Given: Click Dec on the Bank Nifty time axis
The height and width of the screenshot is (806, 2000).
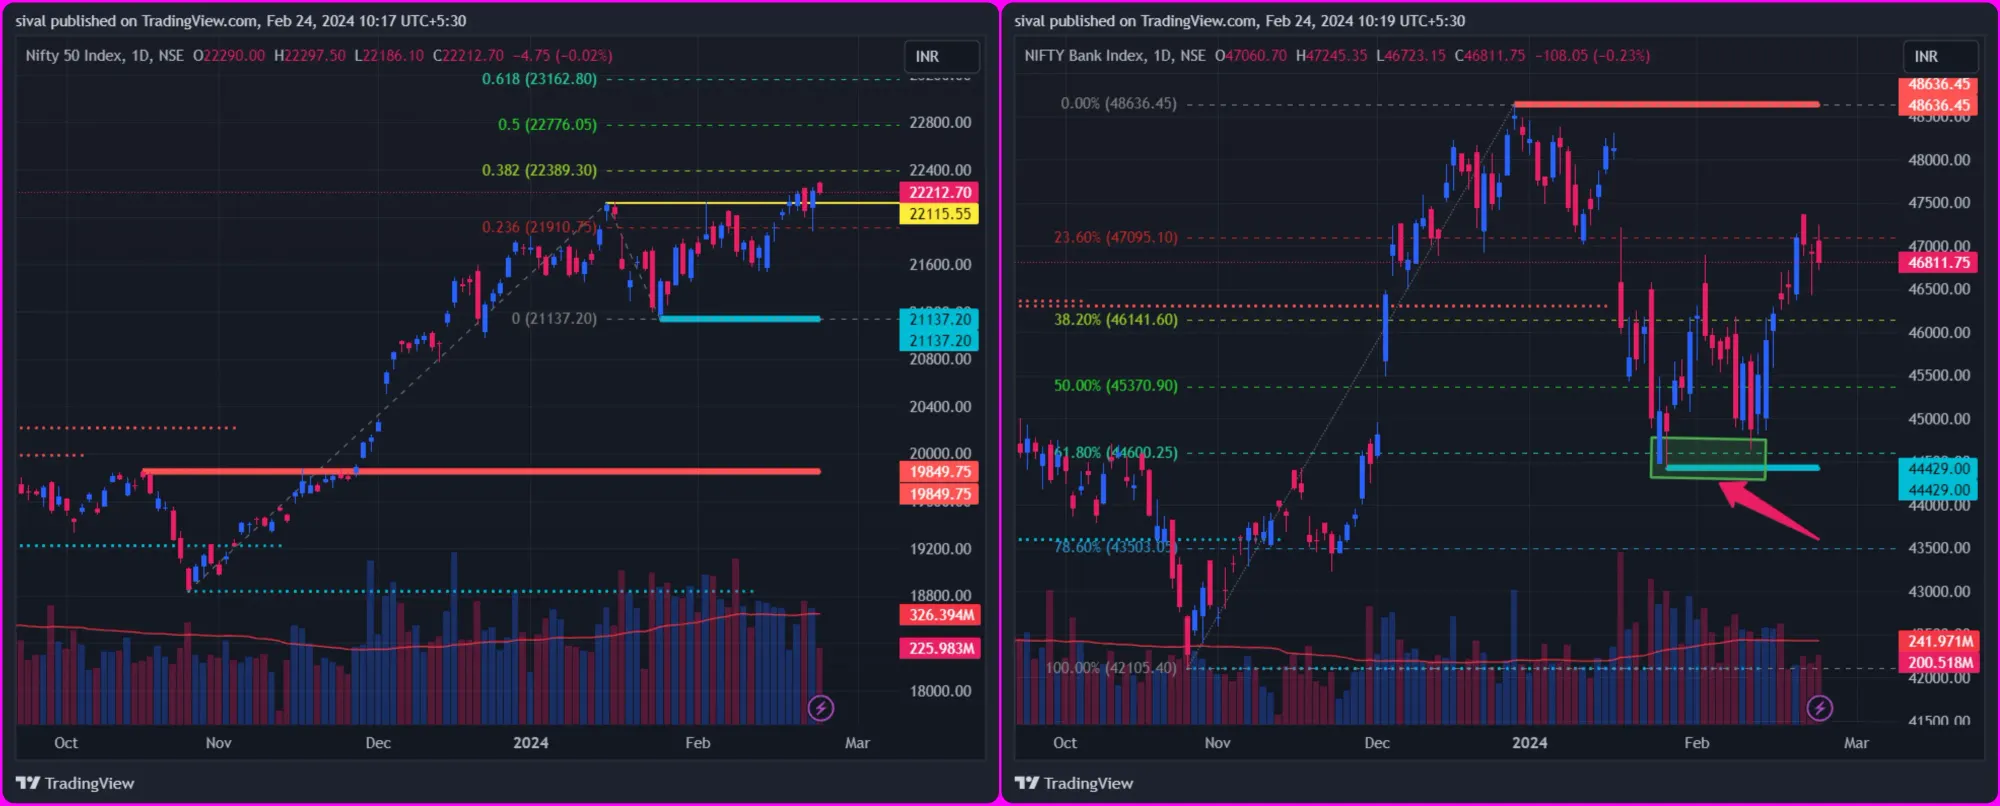Looking at the screenshot, I should click(x=1377, y=743).
